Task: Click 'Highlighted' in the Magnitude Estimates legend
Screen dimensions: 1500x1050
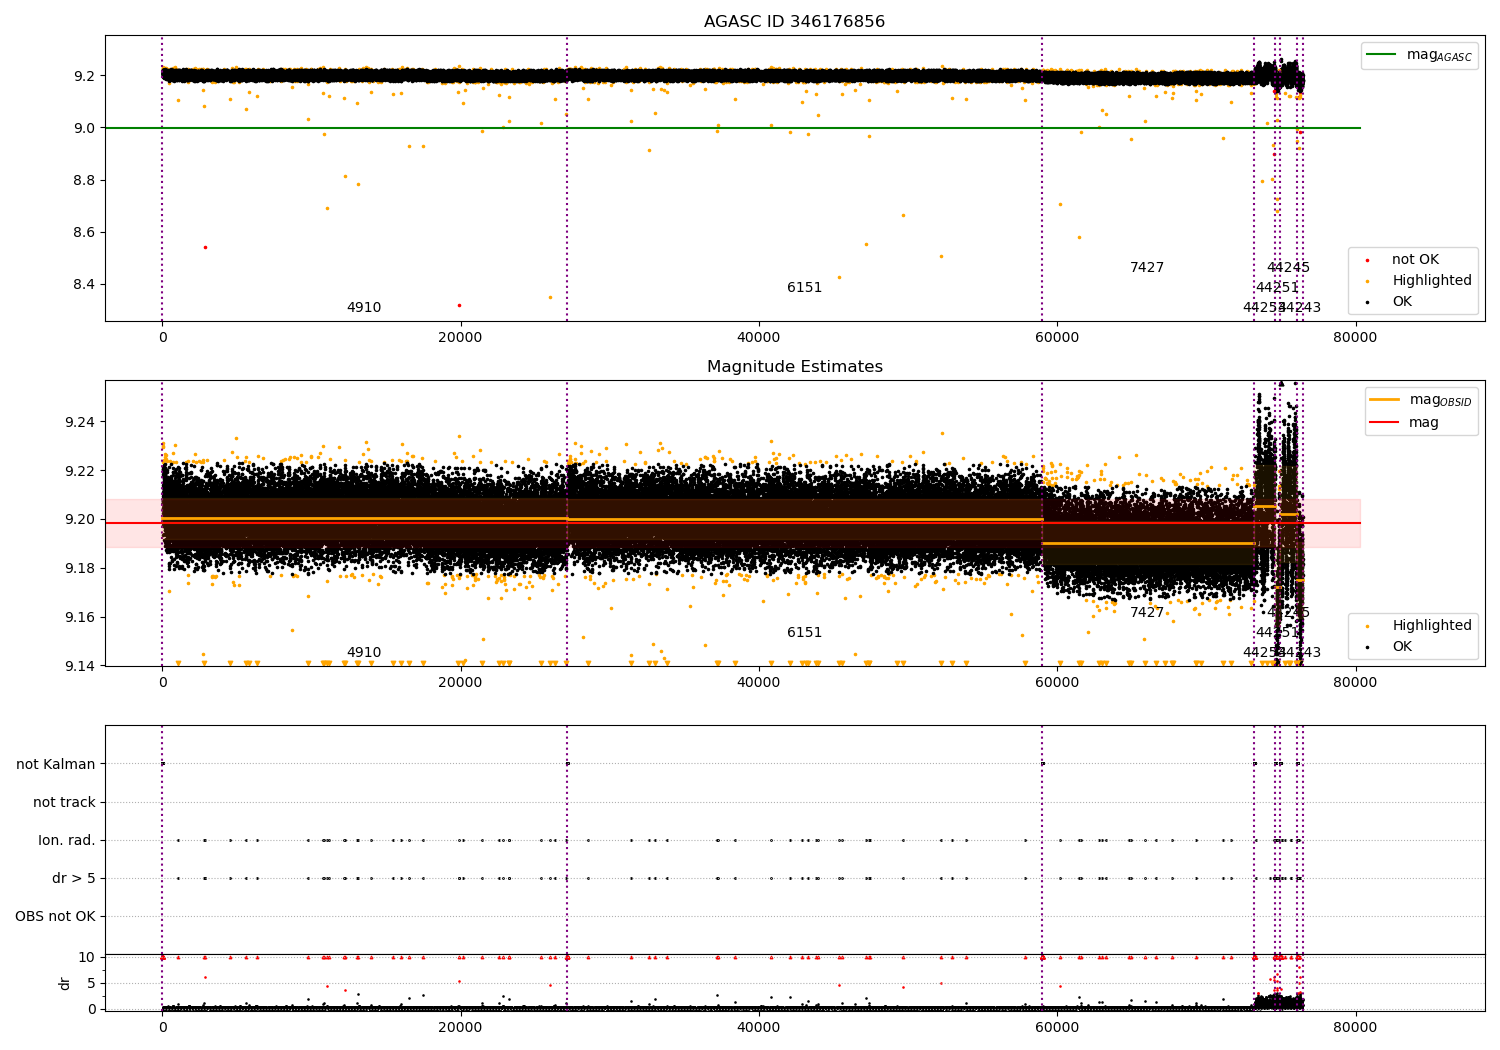Action: [1432, 626]
